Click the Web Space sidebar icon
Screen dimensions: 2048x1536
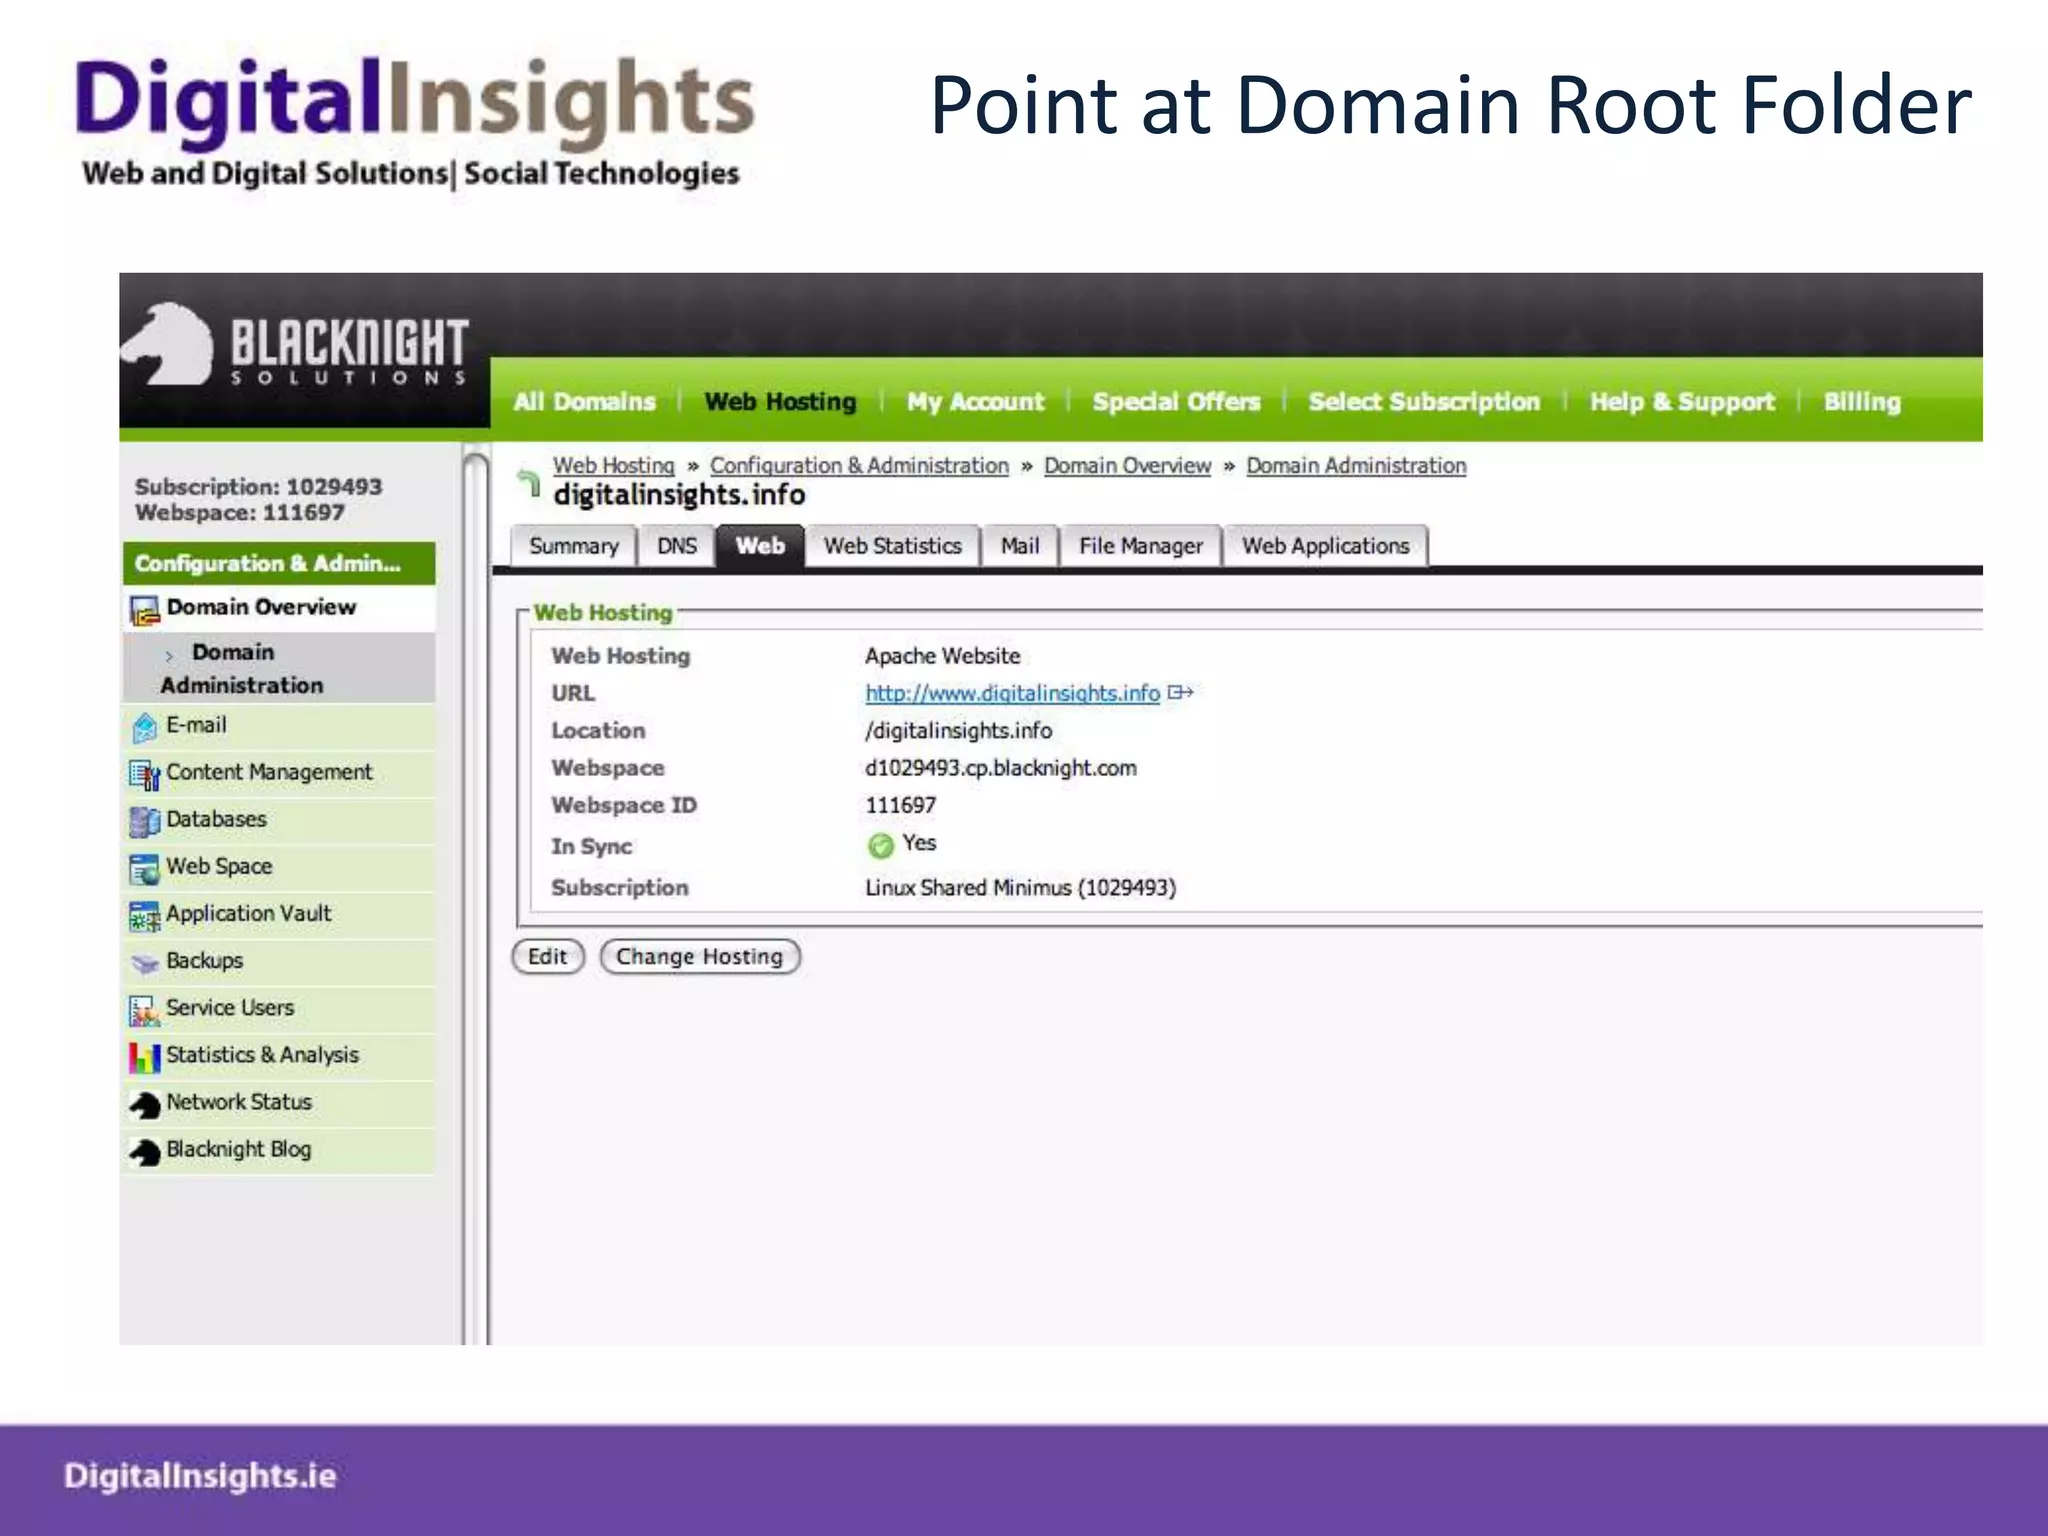click(144, 868)
